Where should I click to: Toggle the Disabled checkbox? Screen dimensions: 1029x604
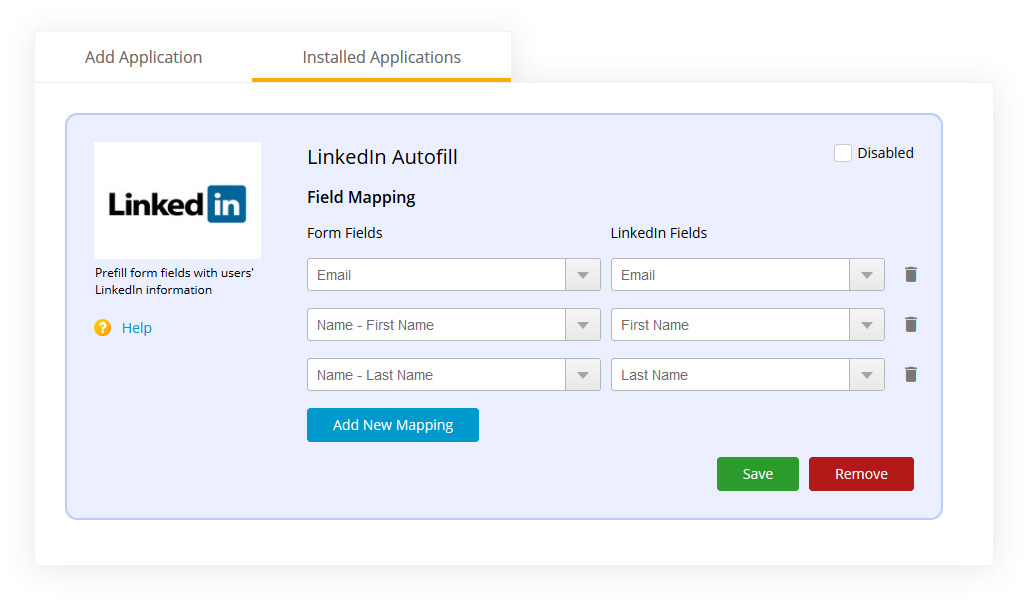(x=843, y=153)
